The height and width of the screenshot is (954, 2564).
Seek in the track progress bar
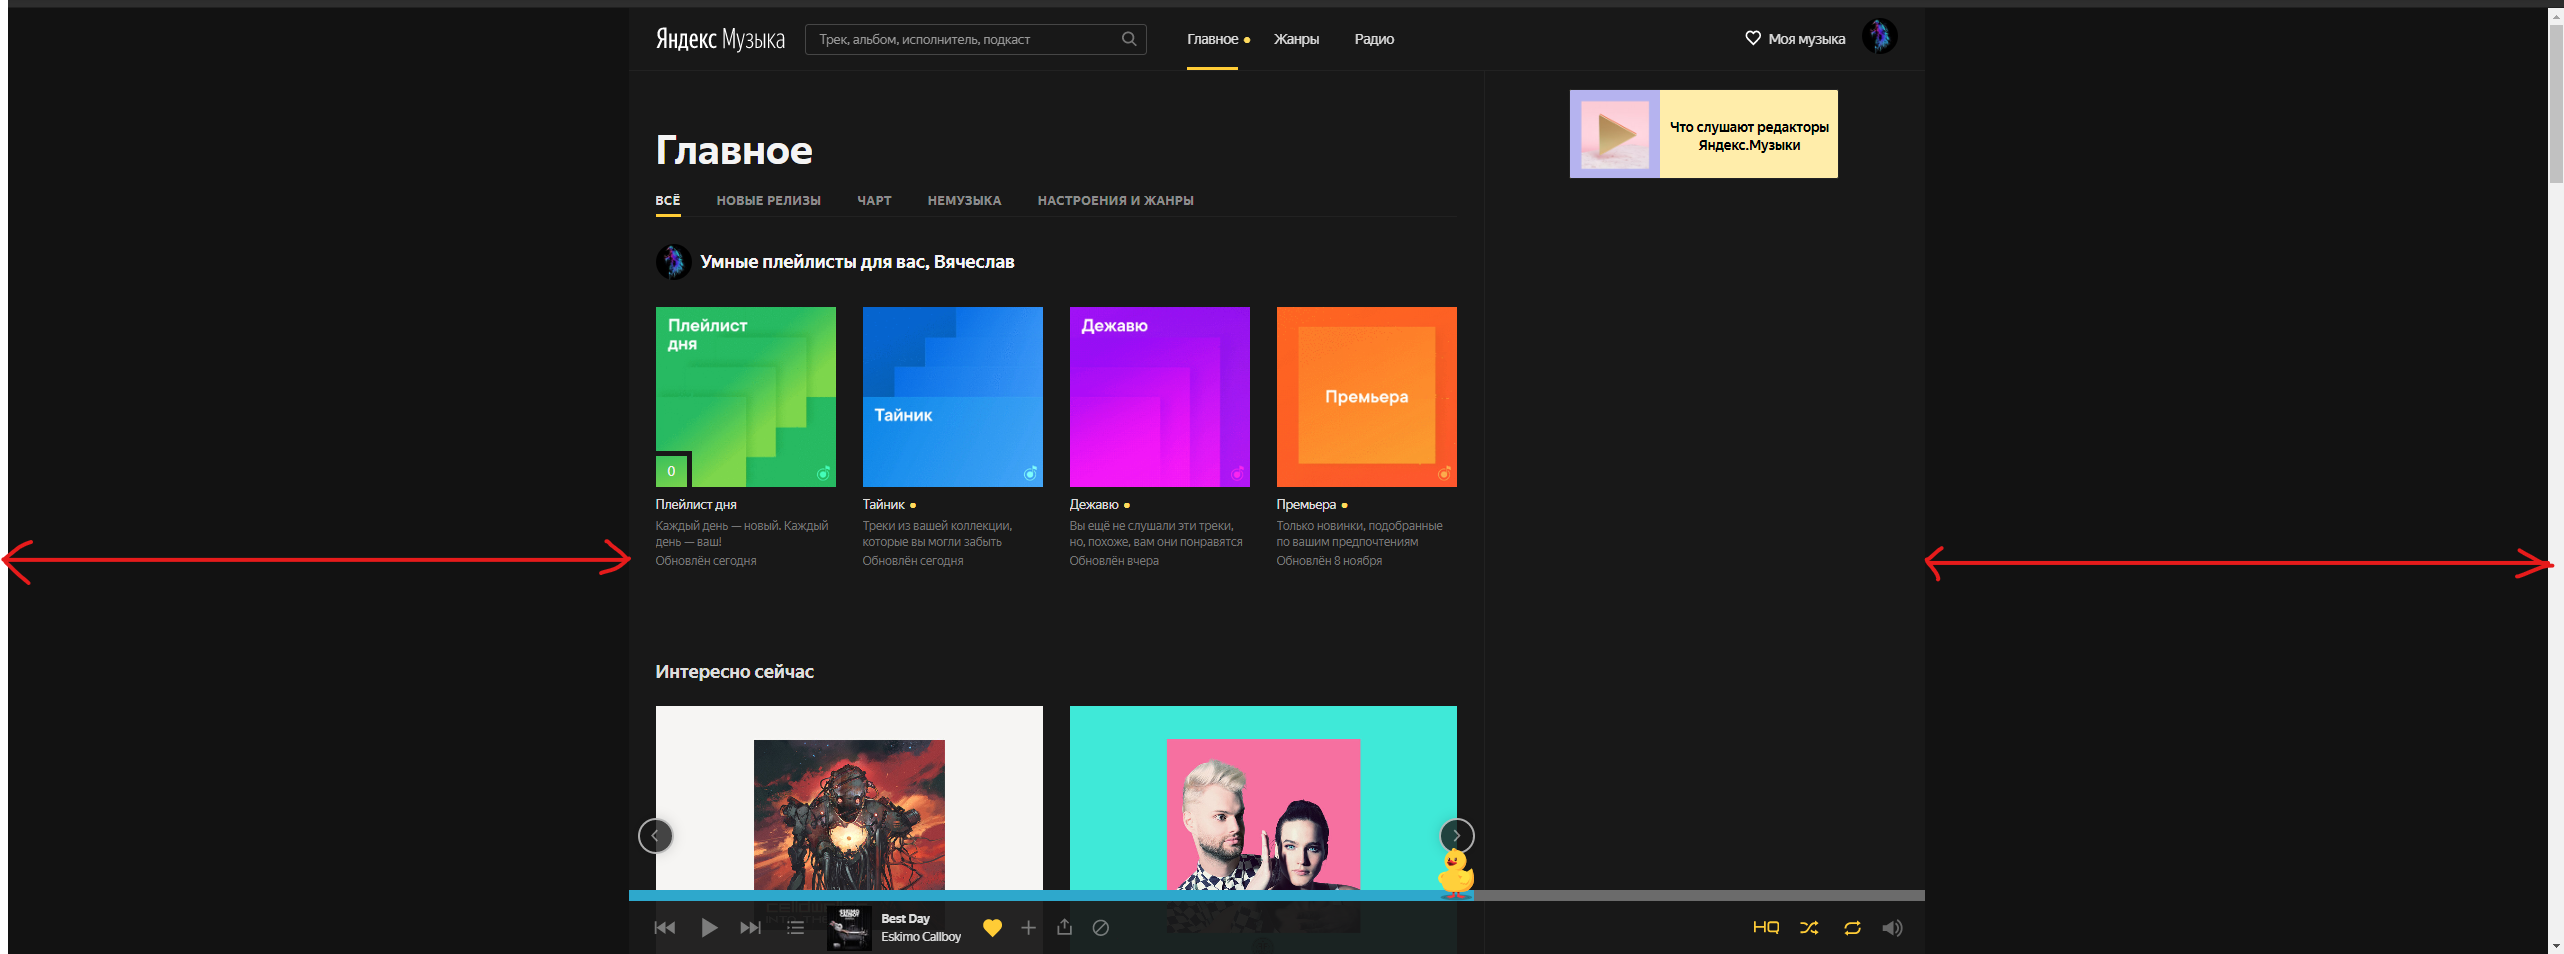pos(1276,895)
